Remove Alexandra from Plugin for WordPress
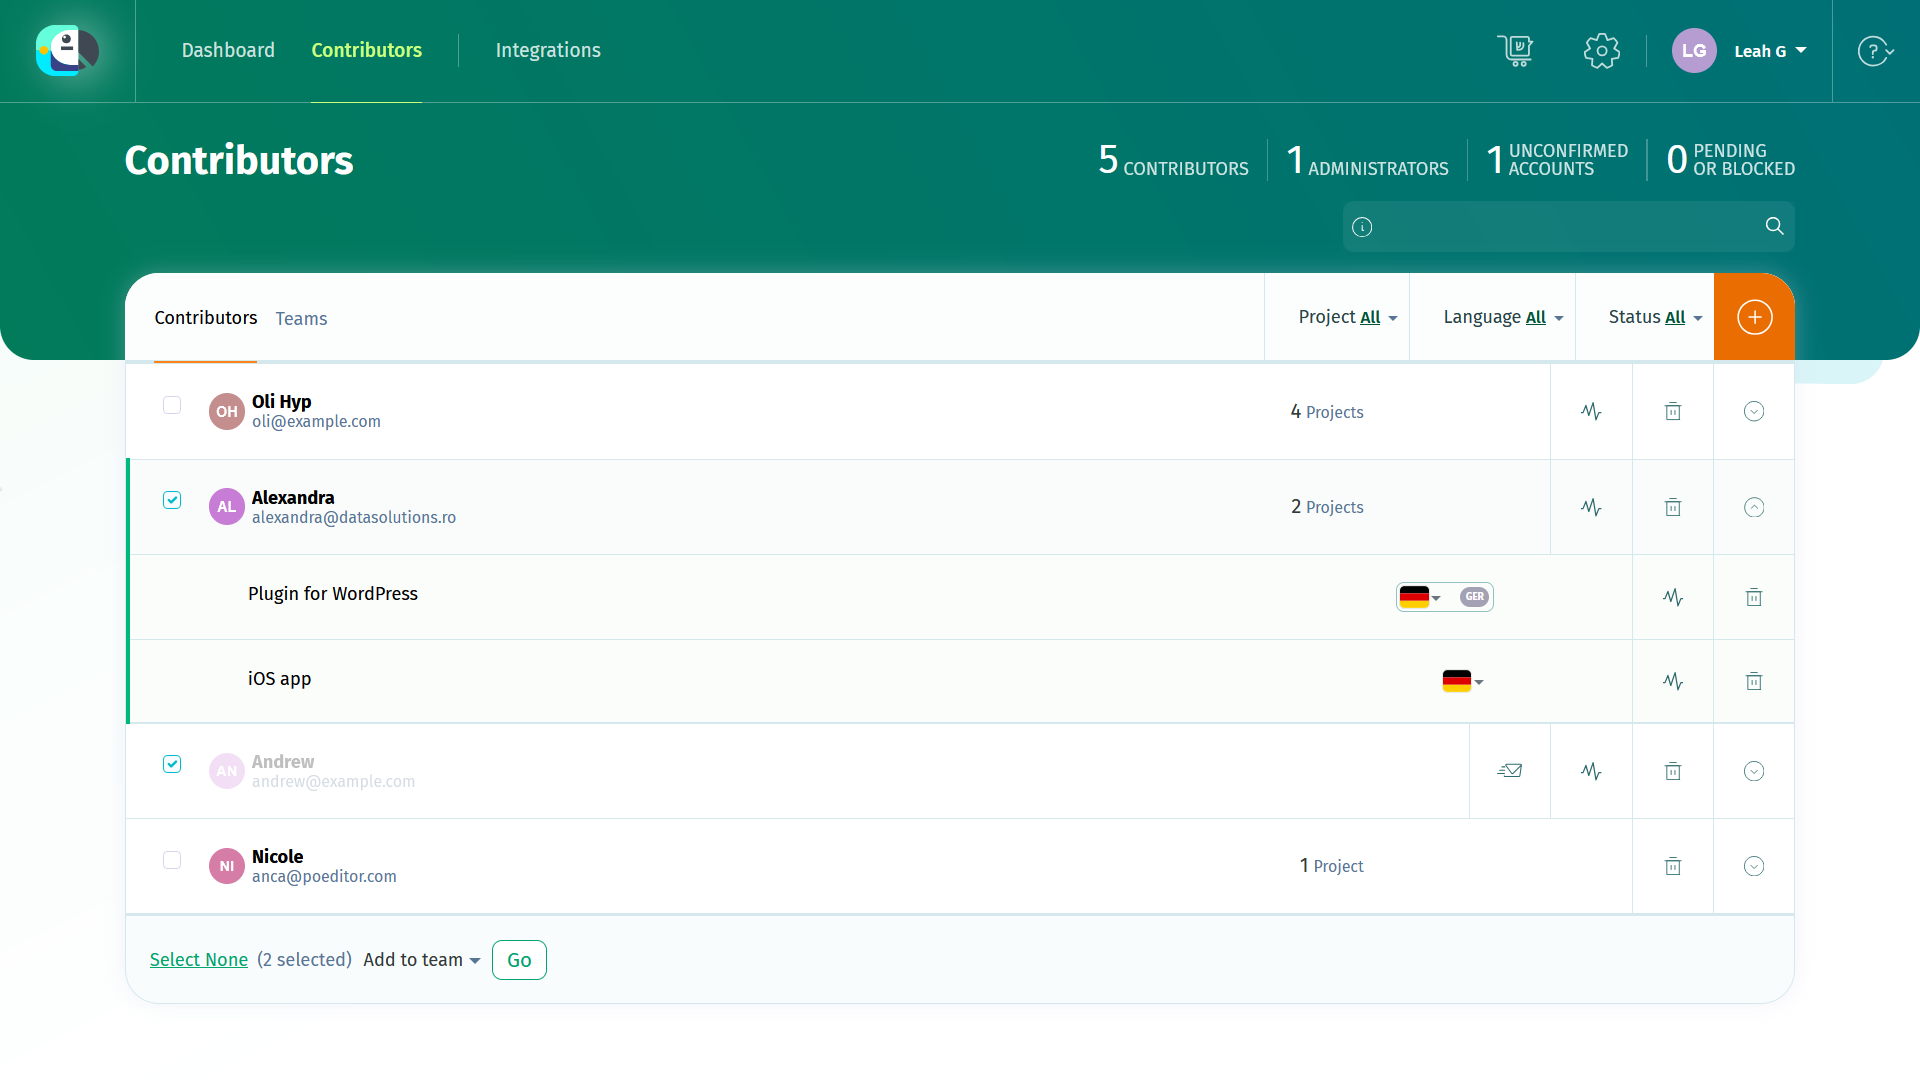This screenshot has height=1080, width=1920. (1754, 597)
